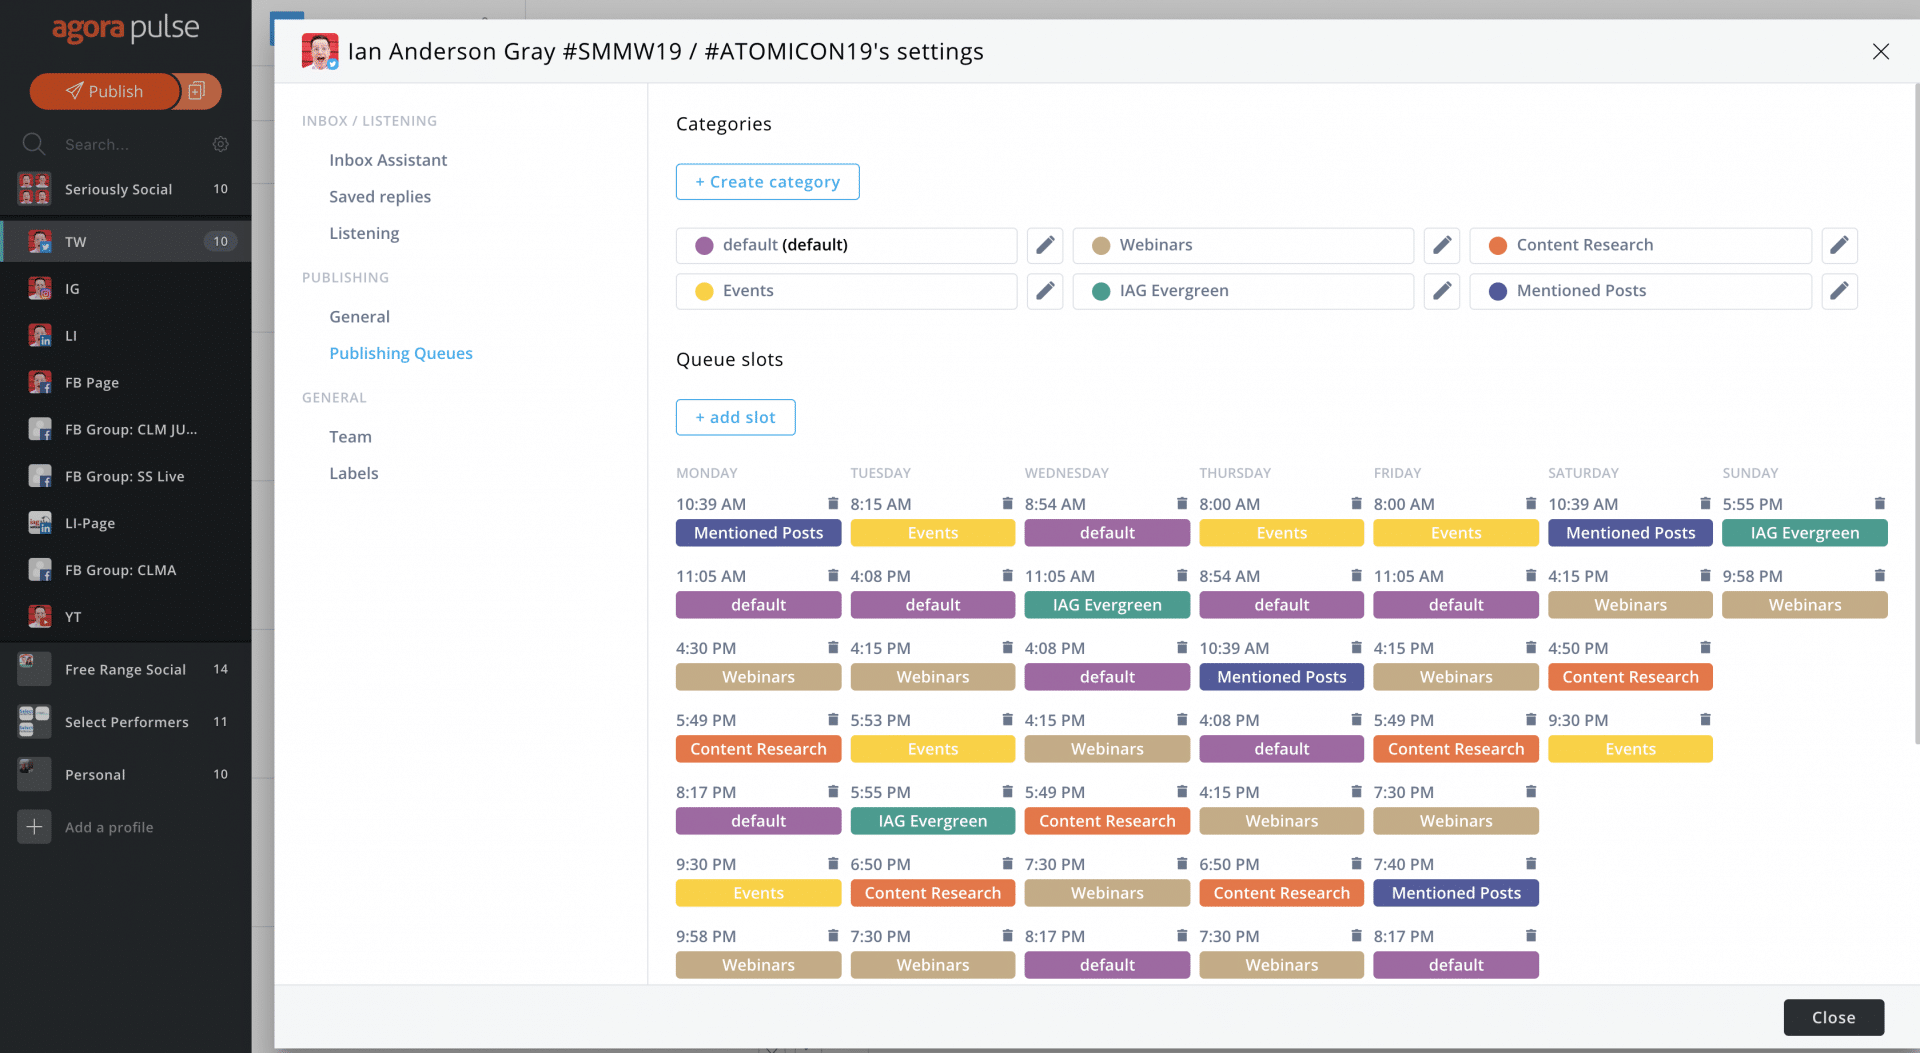Screen dimensions: 1920x1053
Task: Delete Monday 9:30 PM slot
Action: coord(832,863)
